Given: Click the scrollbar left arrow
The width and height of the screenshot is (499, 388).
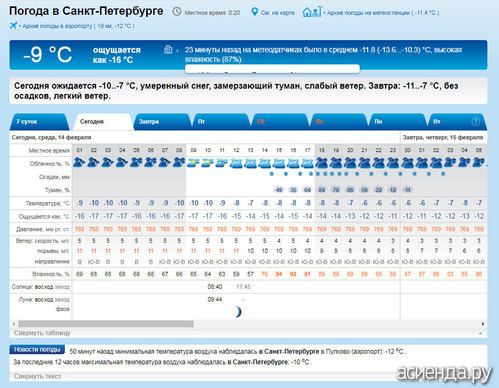Looking at the screenshot, I should pos(14,324).
